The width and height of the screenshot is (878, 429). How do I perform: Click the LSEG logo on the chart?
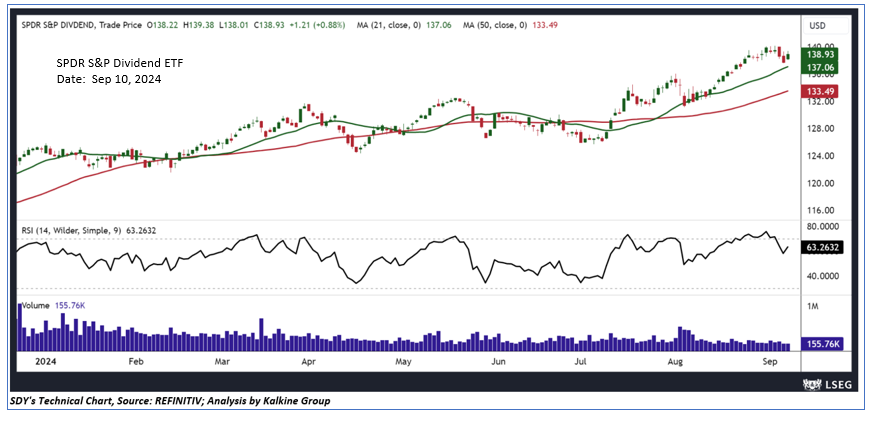826,384
